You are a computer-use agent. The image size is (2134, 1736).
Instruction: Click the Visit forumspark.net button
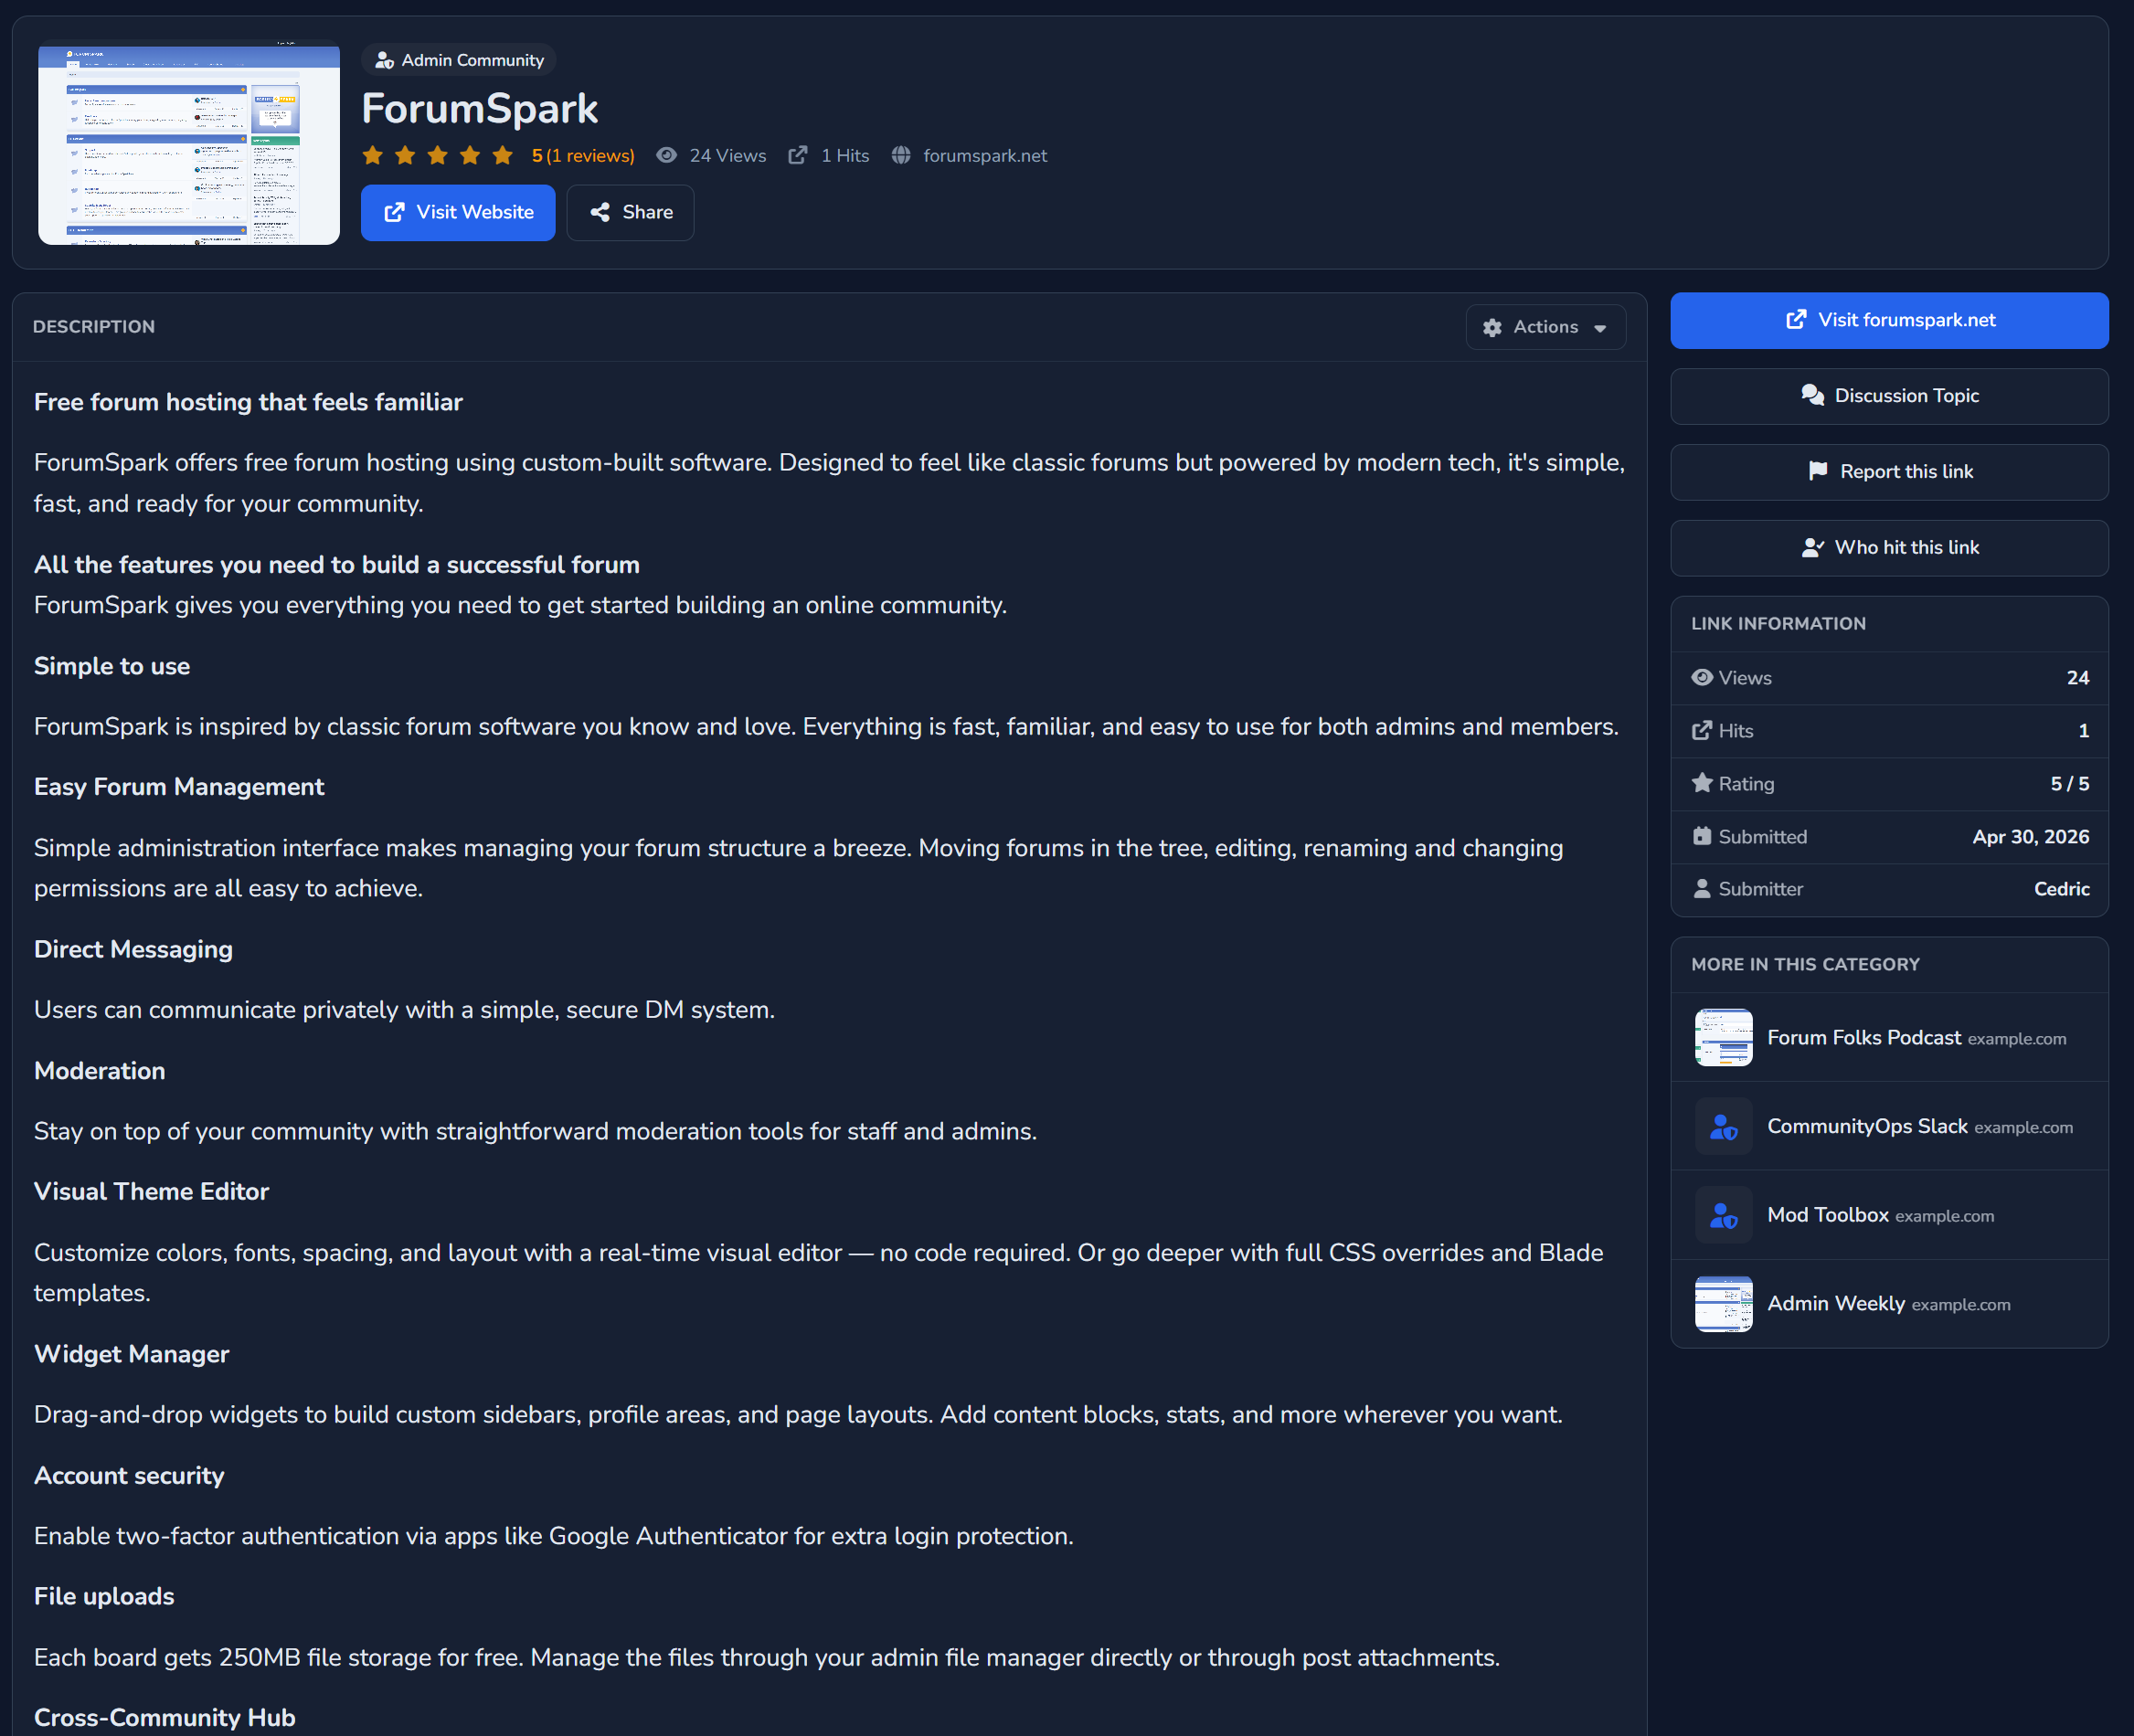[x=1889, y=320]
